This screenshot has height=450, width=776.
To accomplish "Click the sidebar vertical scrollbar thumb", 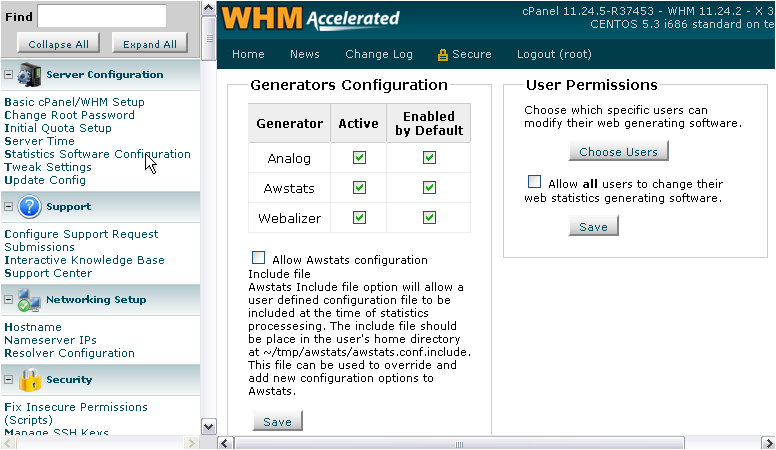I will (x=208, y=38).
